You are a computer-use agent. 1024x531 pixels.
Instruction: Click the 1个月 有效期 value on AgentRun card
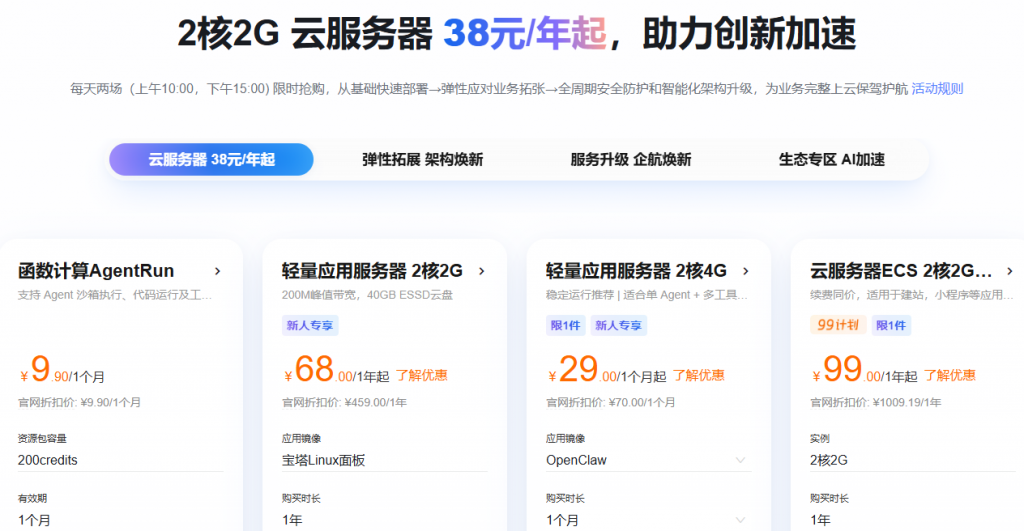tap(35, 521)
